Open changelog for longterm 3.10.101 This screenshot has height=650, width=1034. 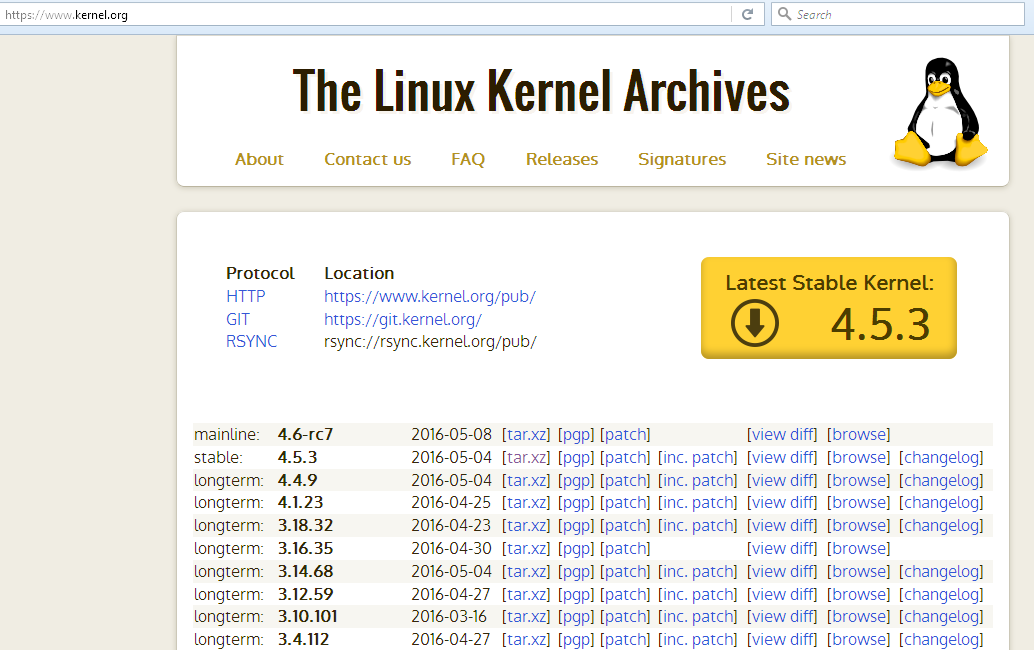(941, 617)
